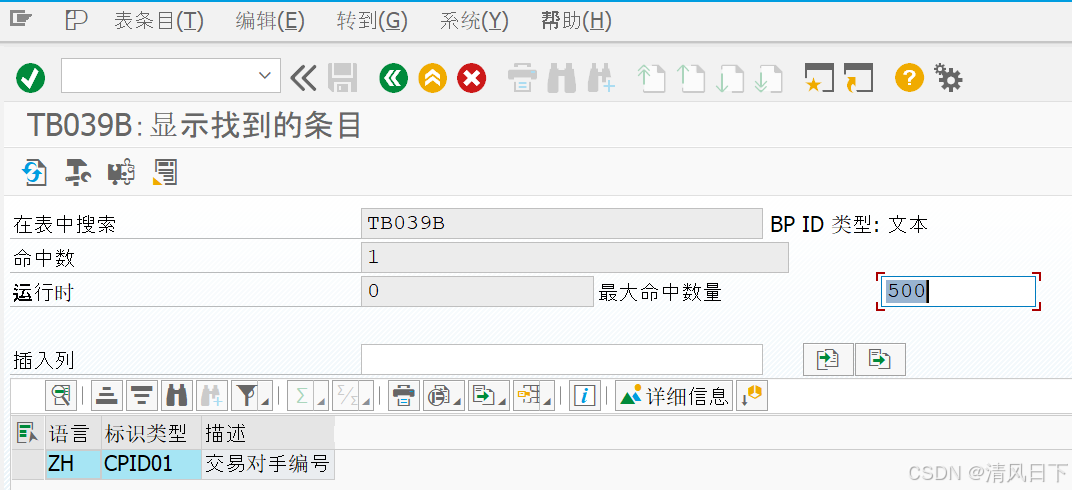
Task: Click the second insert-column button beside 插入列
Action: tap(881, 359)
